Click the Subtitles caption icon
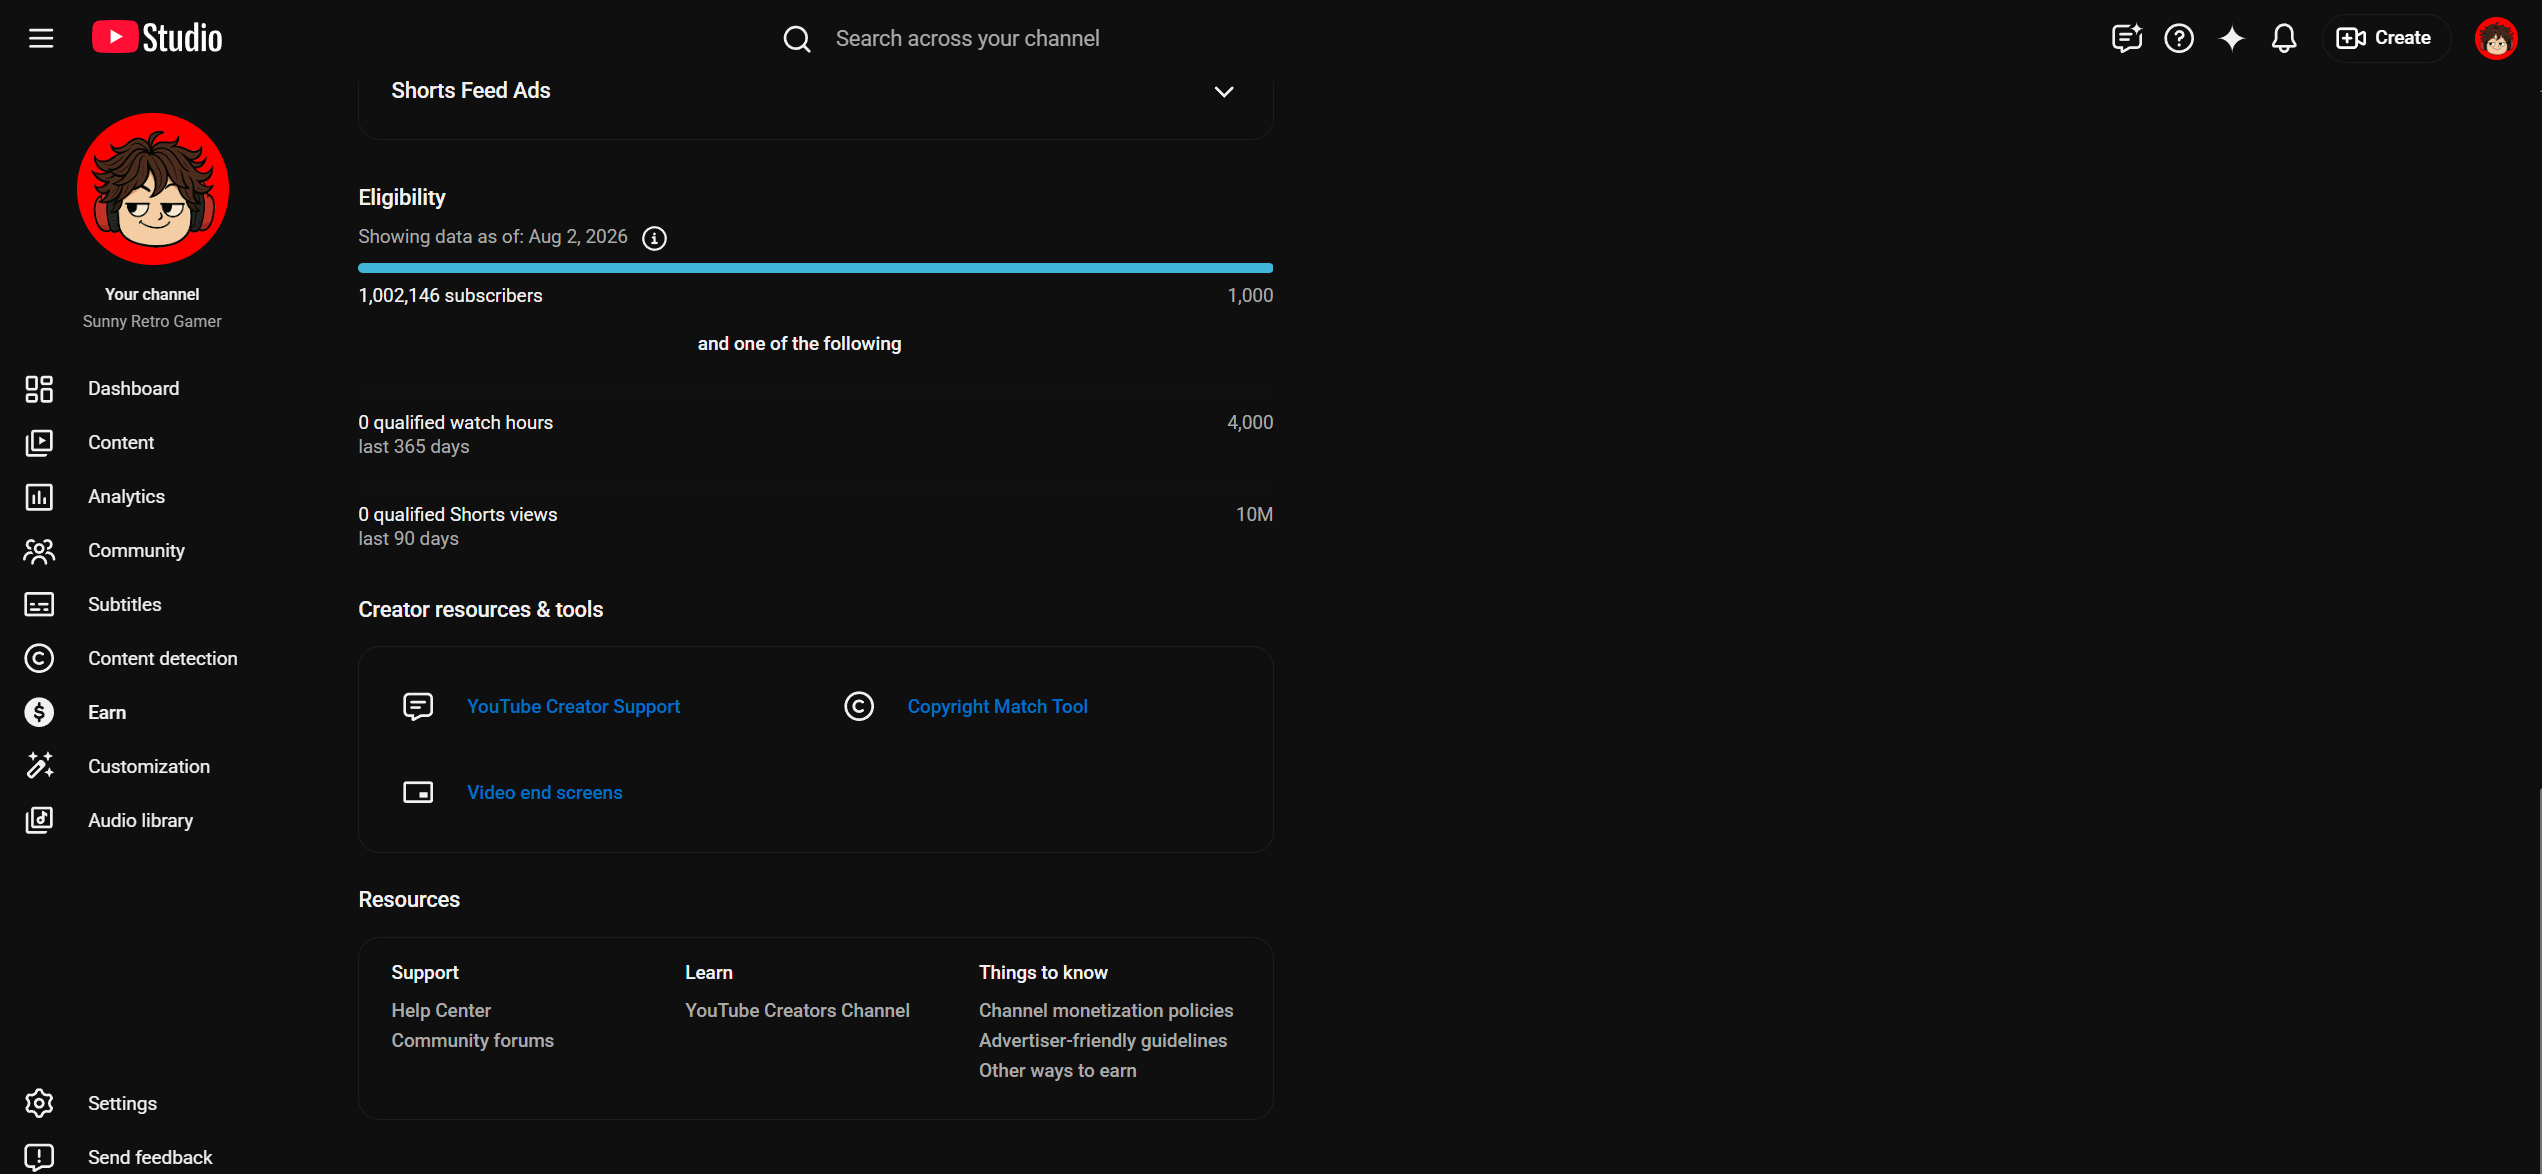 [39, 605]
